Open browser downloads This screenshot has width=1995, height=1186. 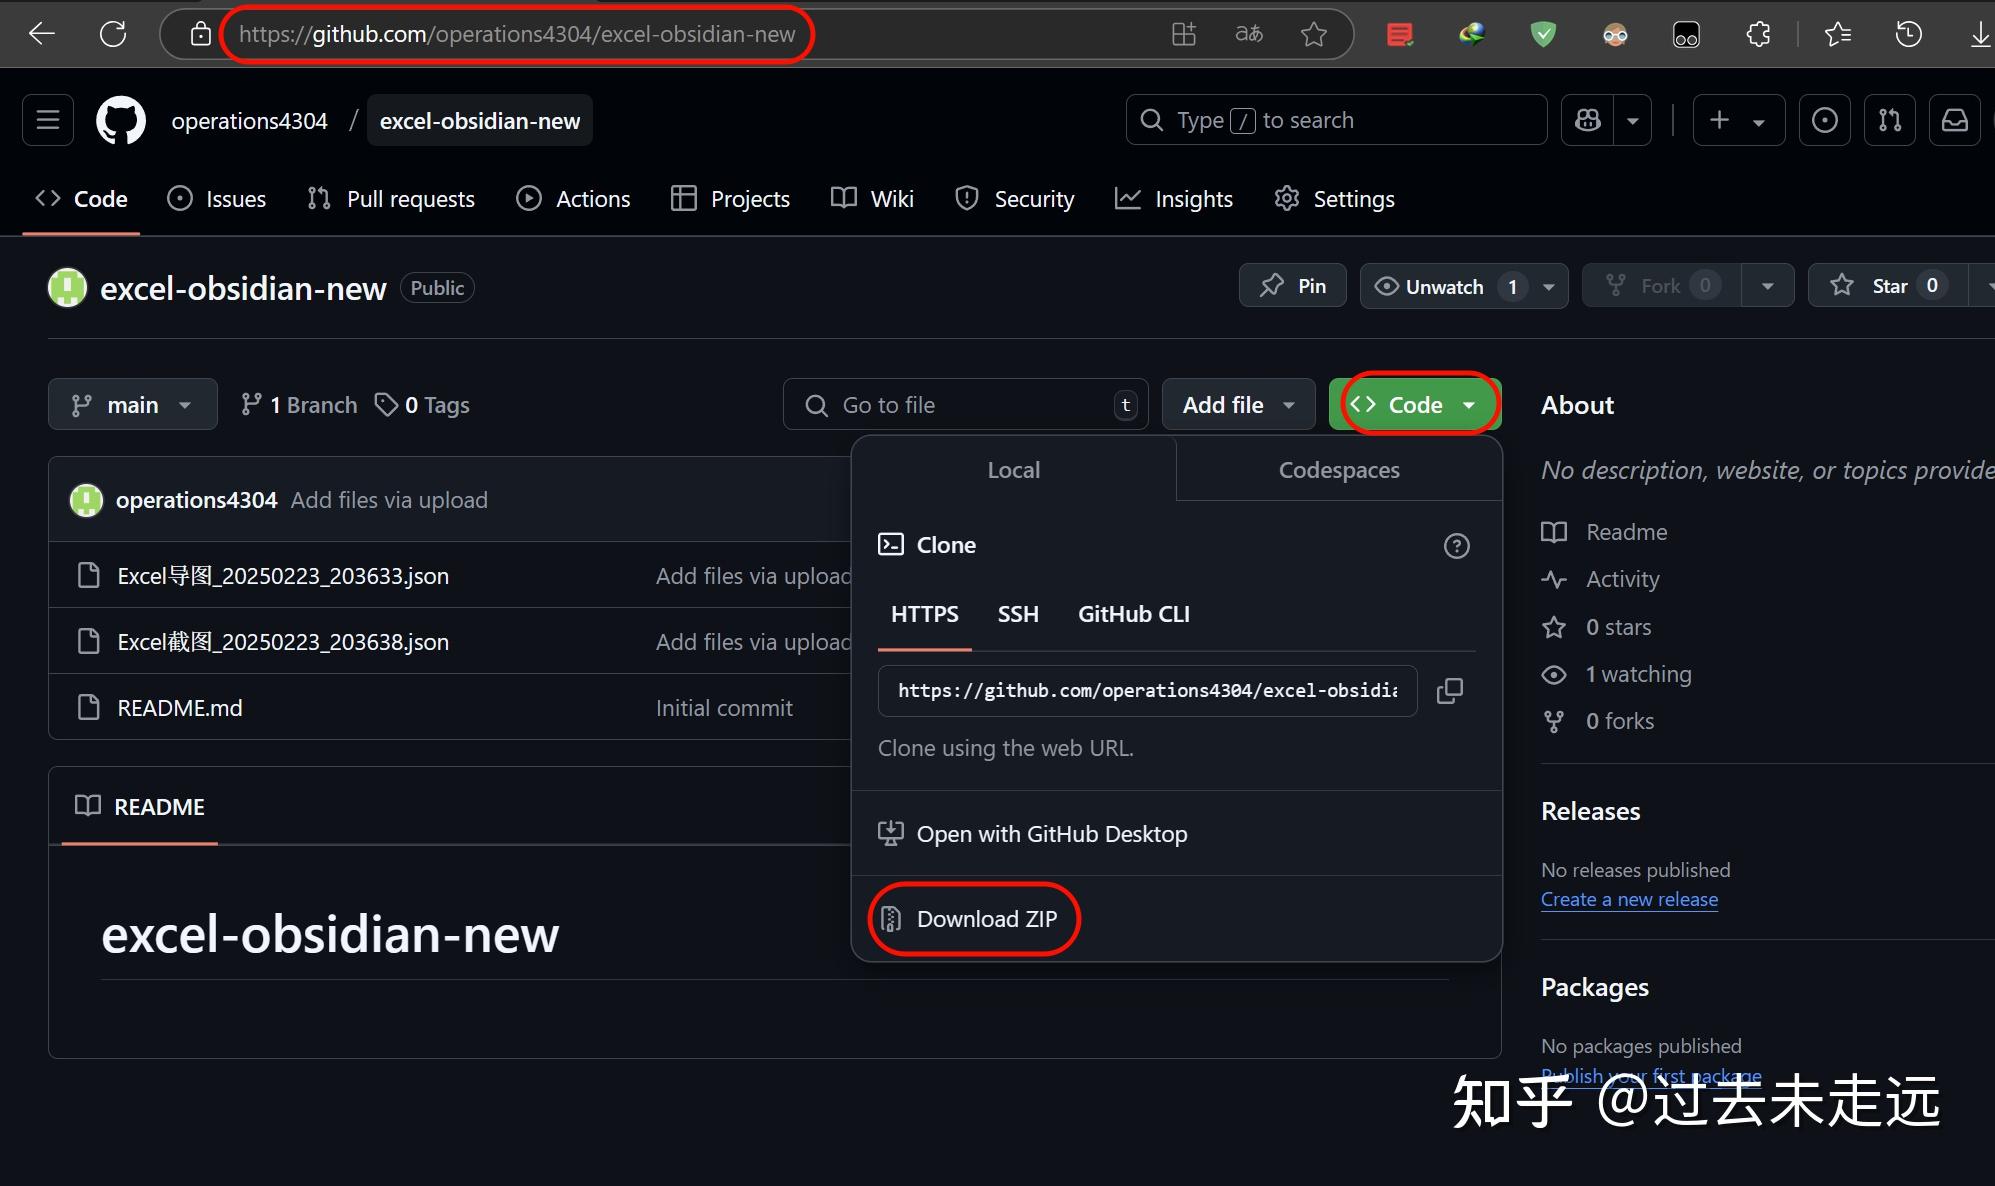coord(1981,33)
